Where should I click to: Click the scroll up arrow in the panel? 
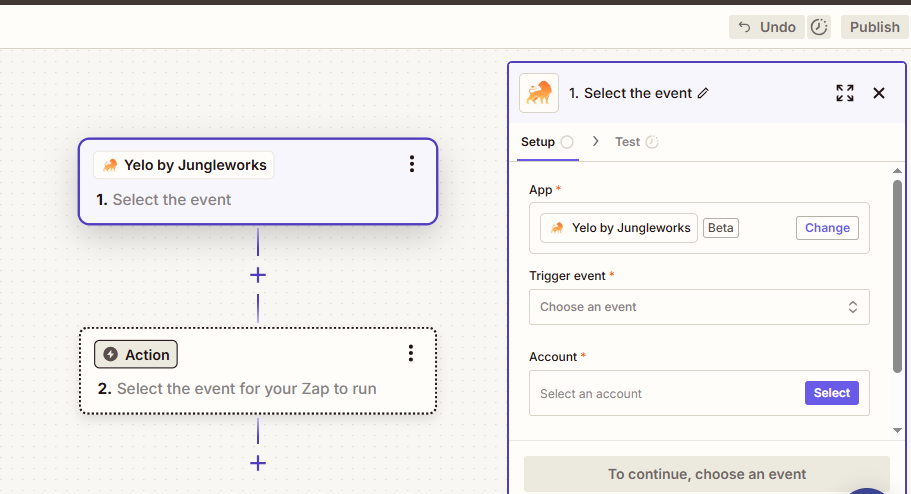897,171
